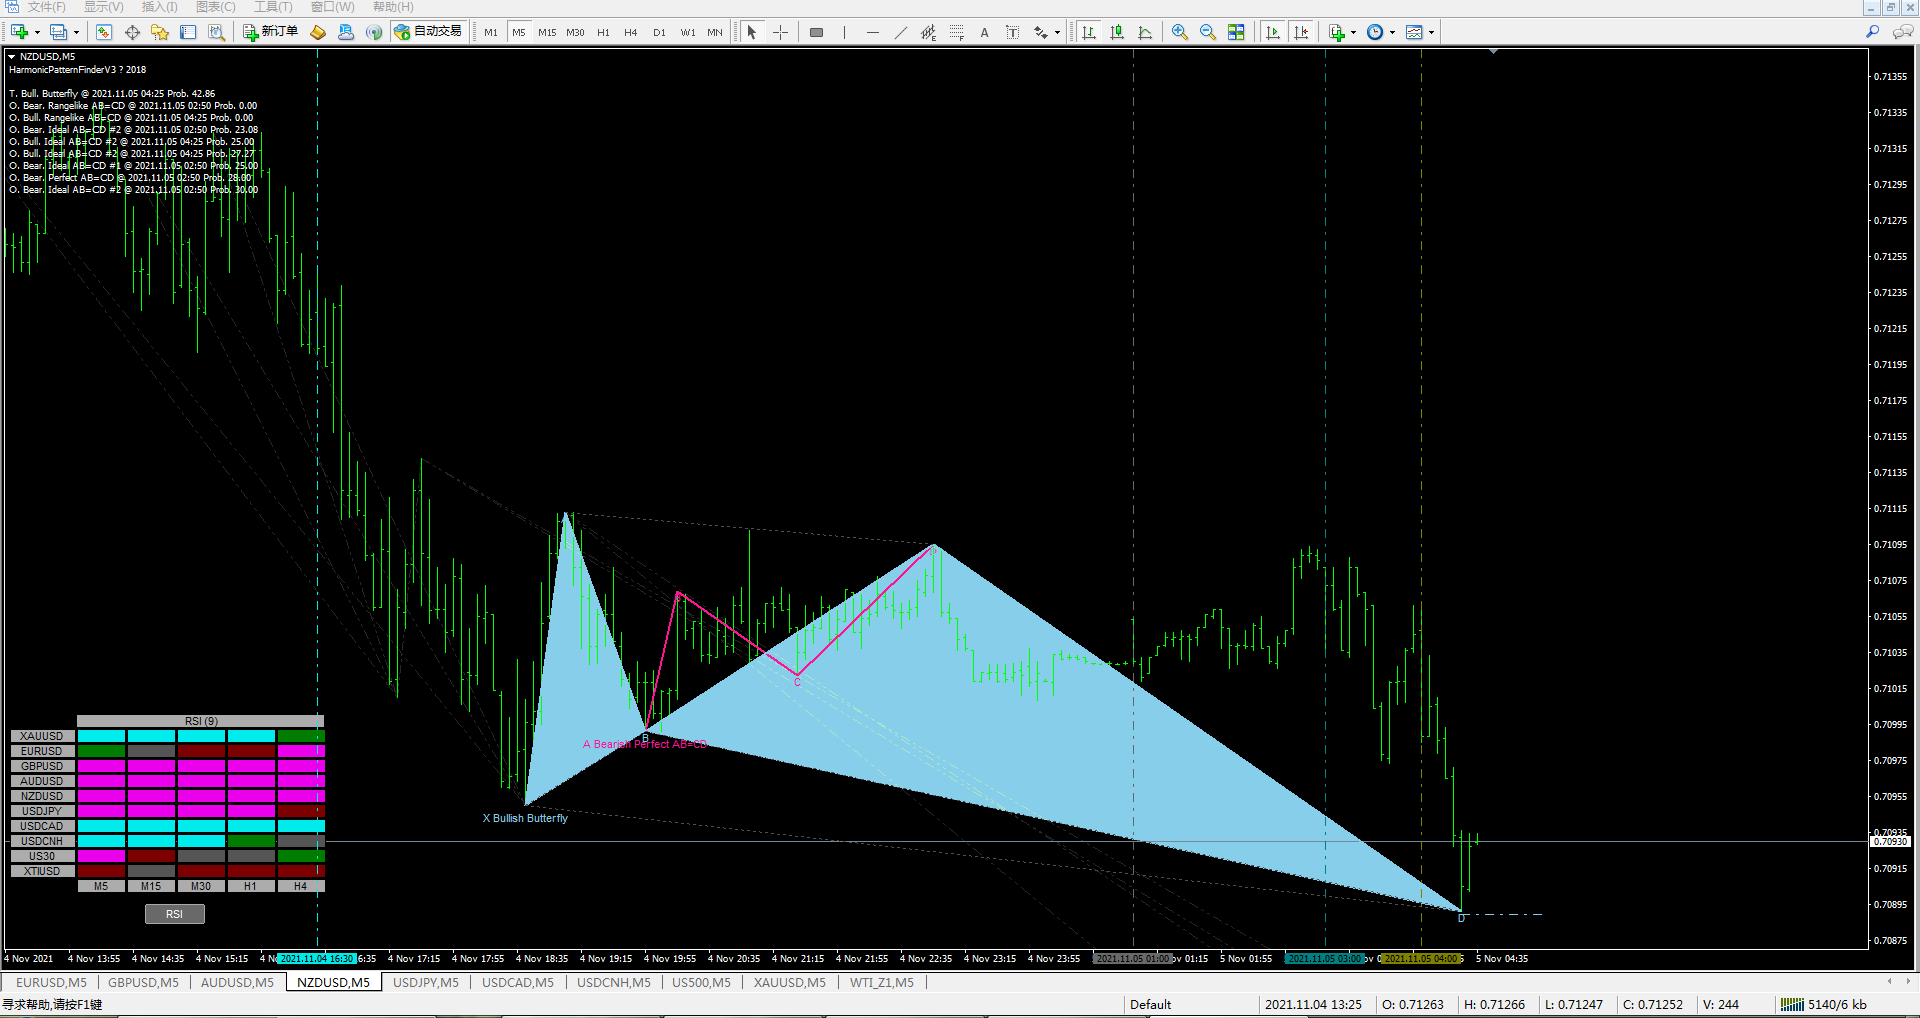Select the crosshair cursor tool
The image size is (1920, 1018).
[780, 32]
